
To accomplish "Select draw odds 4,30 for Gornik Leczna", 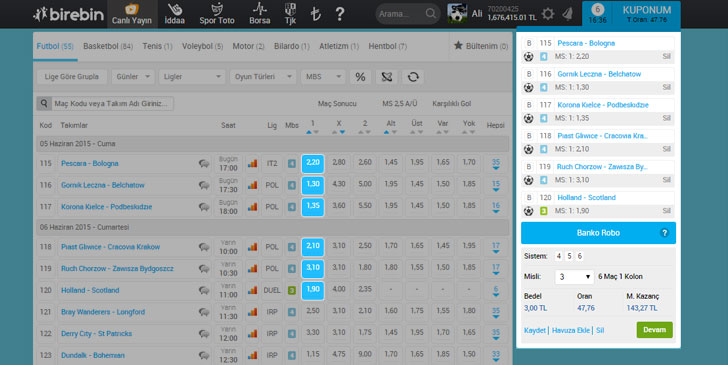I will coord(339,185).
